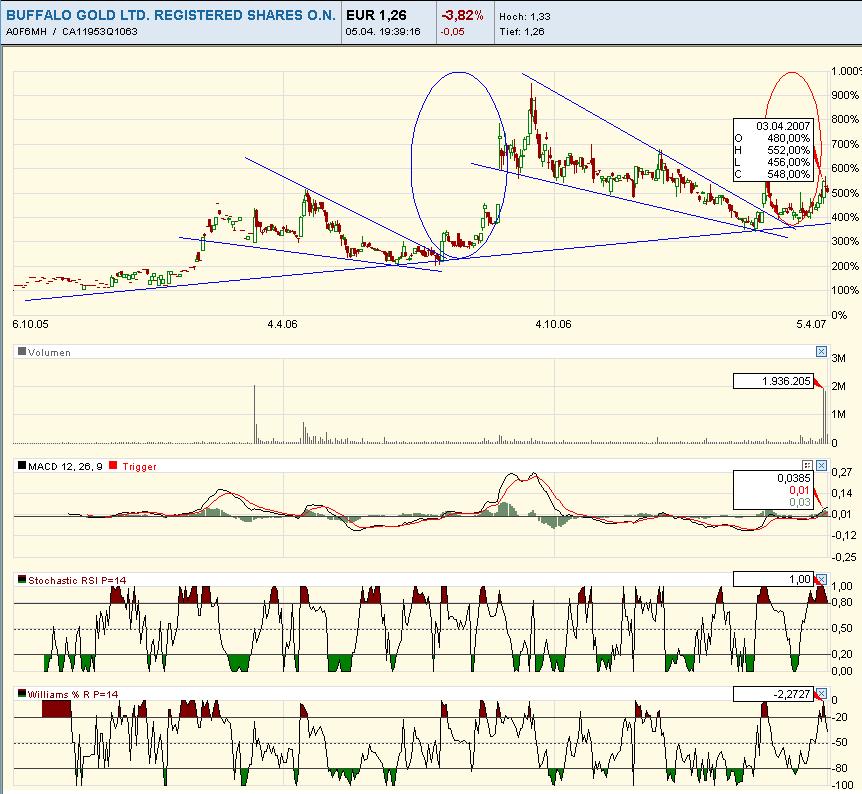Image resolution: width=862 pixels, height=794 pixels.
Task: Click the 03.04.2007 OHLC tooltip box
Action: tap(773, 150)
